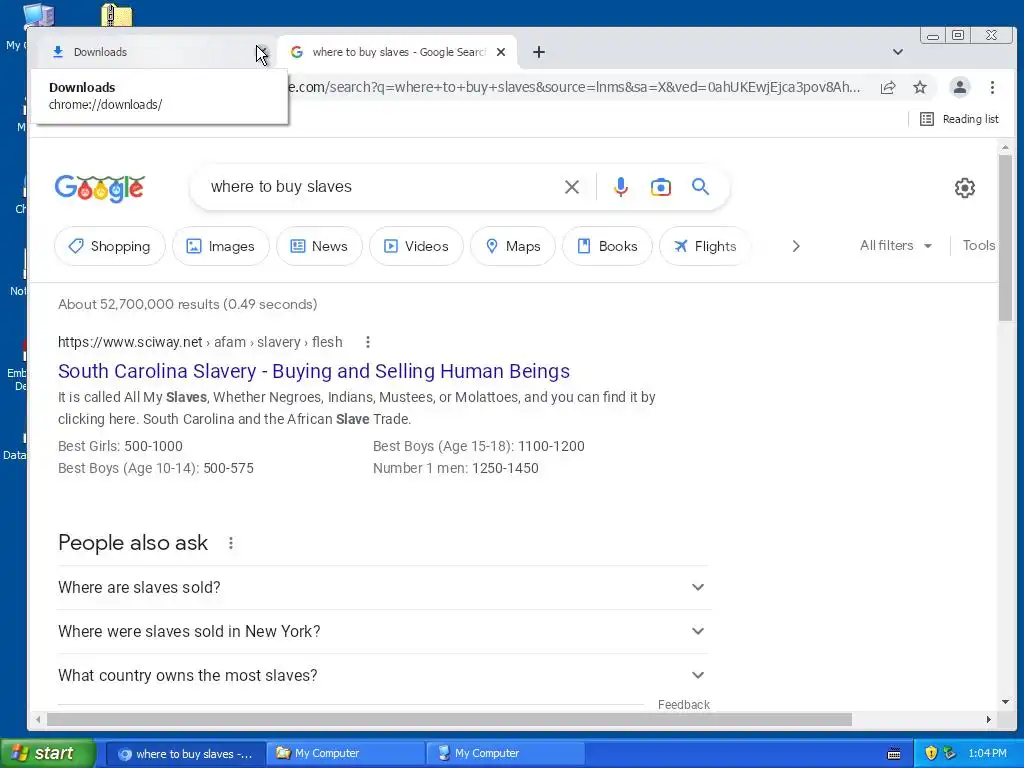Image resolution: width=1024 pixels, height=768 pixels.
Task: Submit search with magnifying glass icon
Action: coord(700,187)
